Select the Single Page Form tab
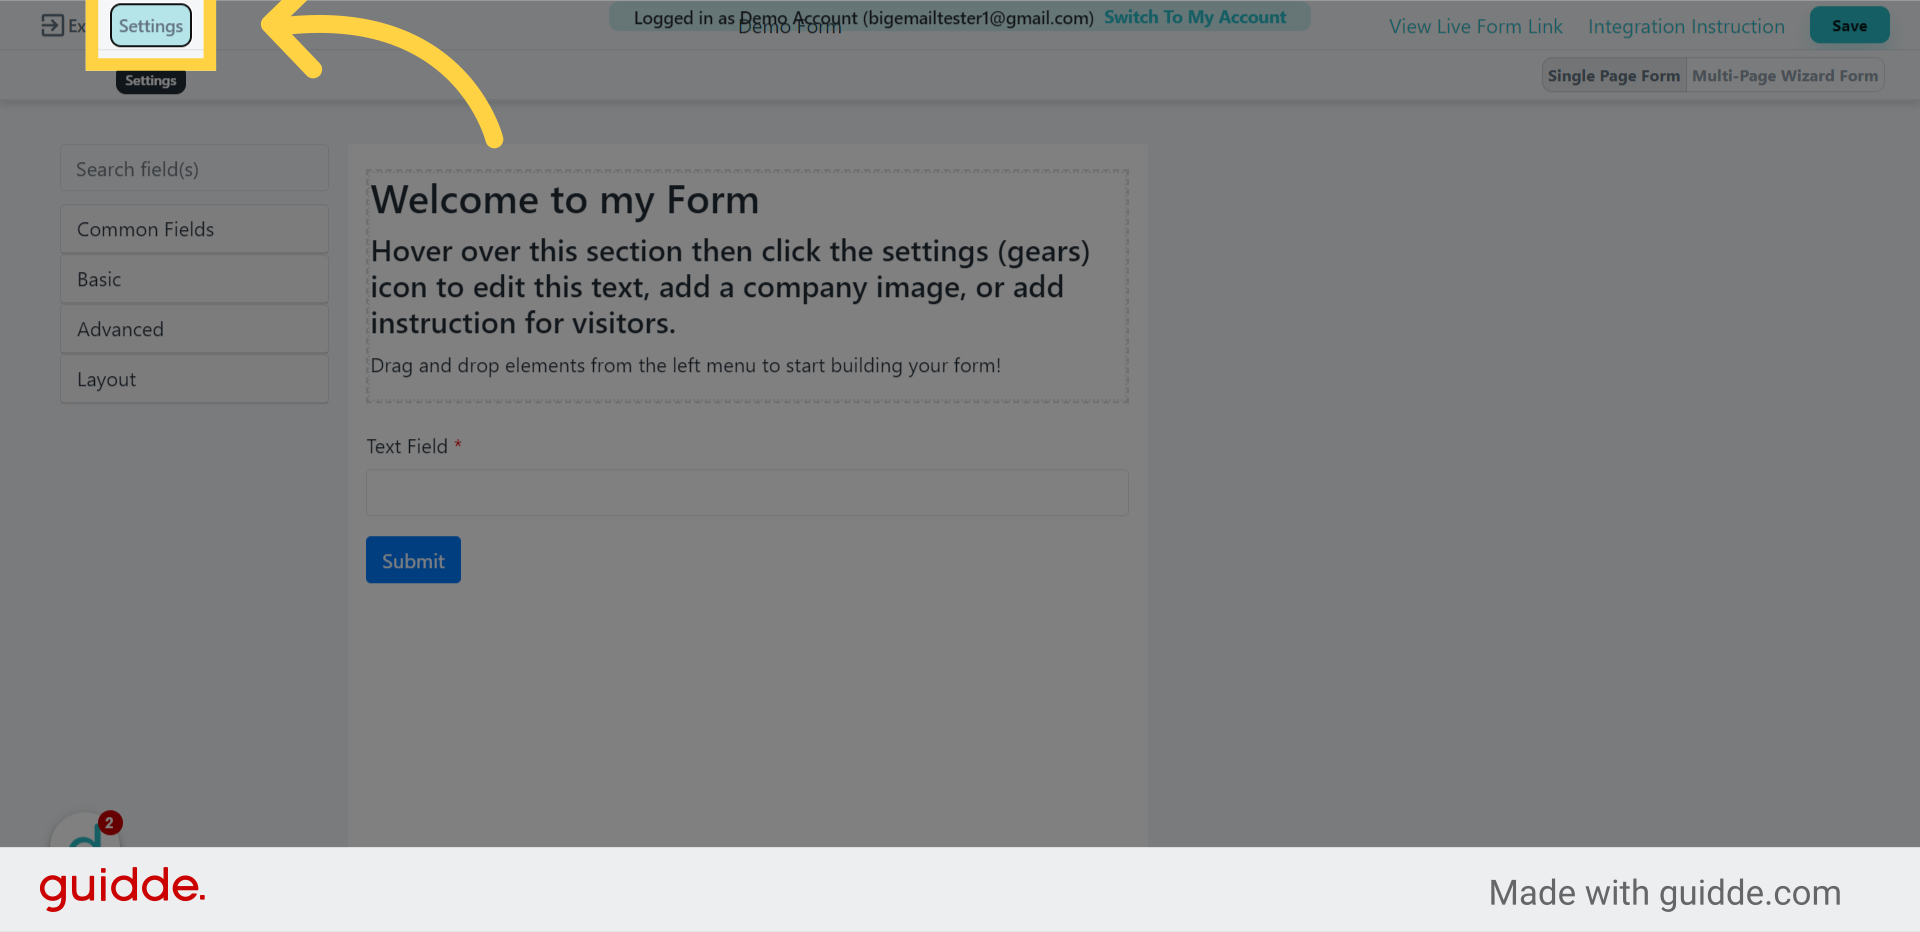Image resolution: width=1920 pixels, height=932 pixels. (x=1614, y=76)
